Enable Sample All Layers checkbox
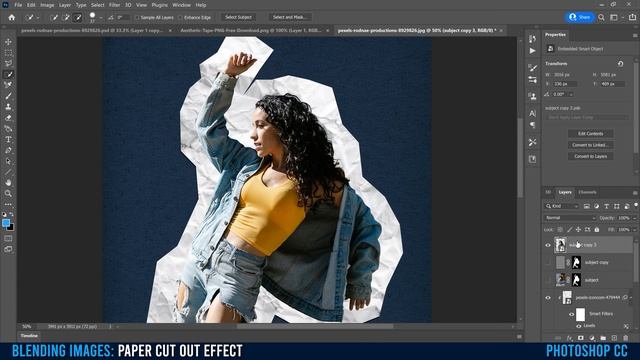This screenshot has height=360, width=640. 137,18
